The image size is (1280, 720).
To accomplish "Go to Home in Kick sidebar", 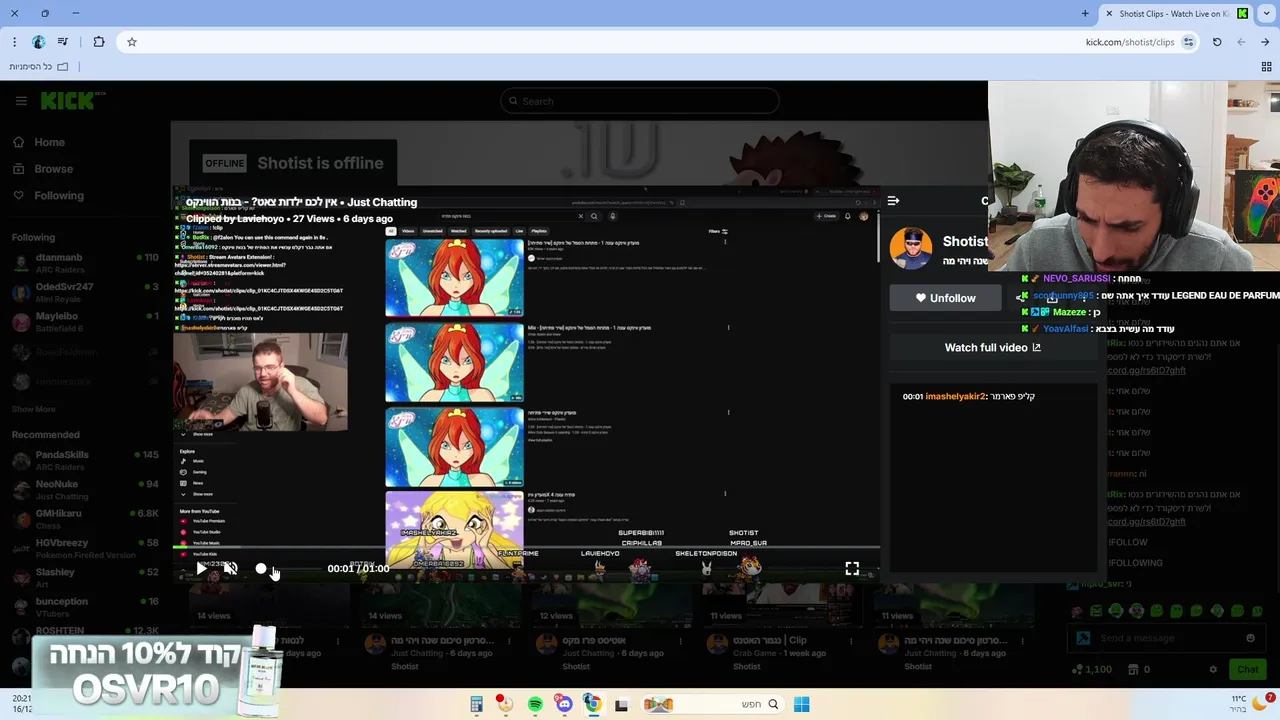I will [x=38, y=142].
